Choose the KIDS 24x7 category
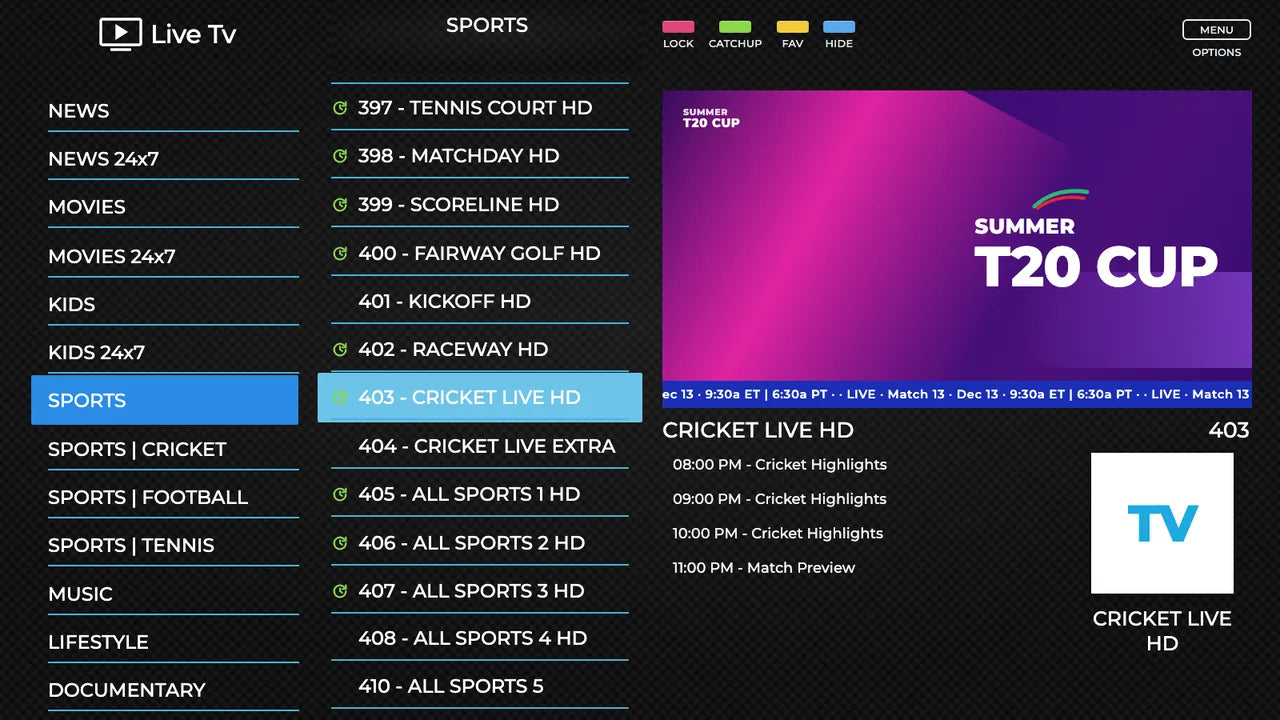 [173, 352]
